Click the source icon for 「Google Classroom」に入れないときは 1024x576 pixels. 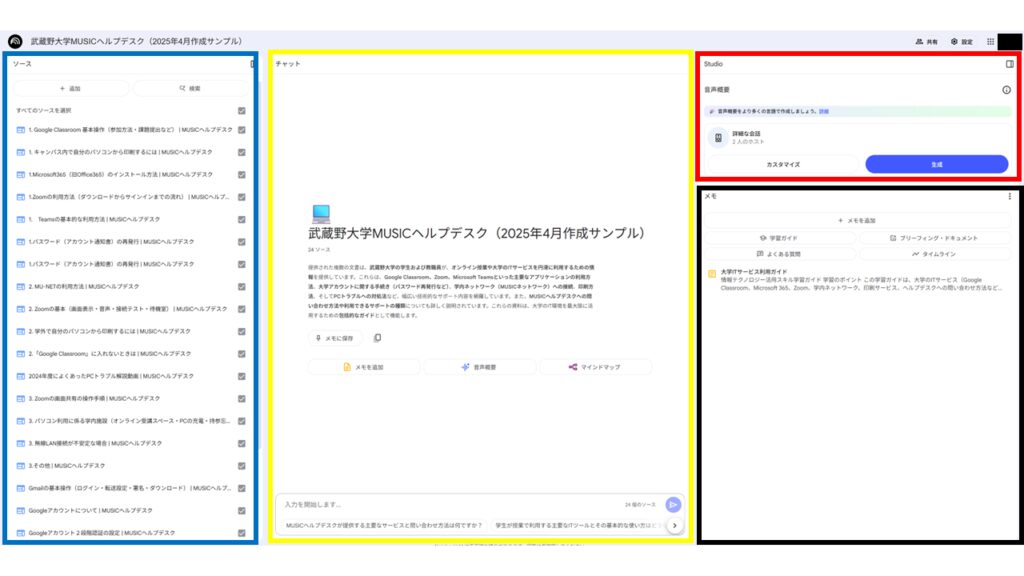pos(20,354)
